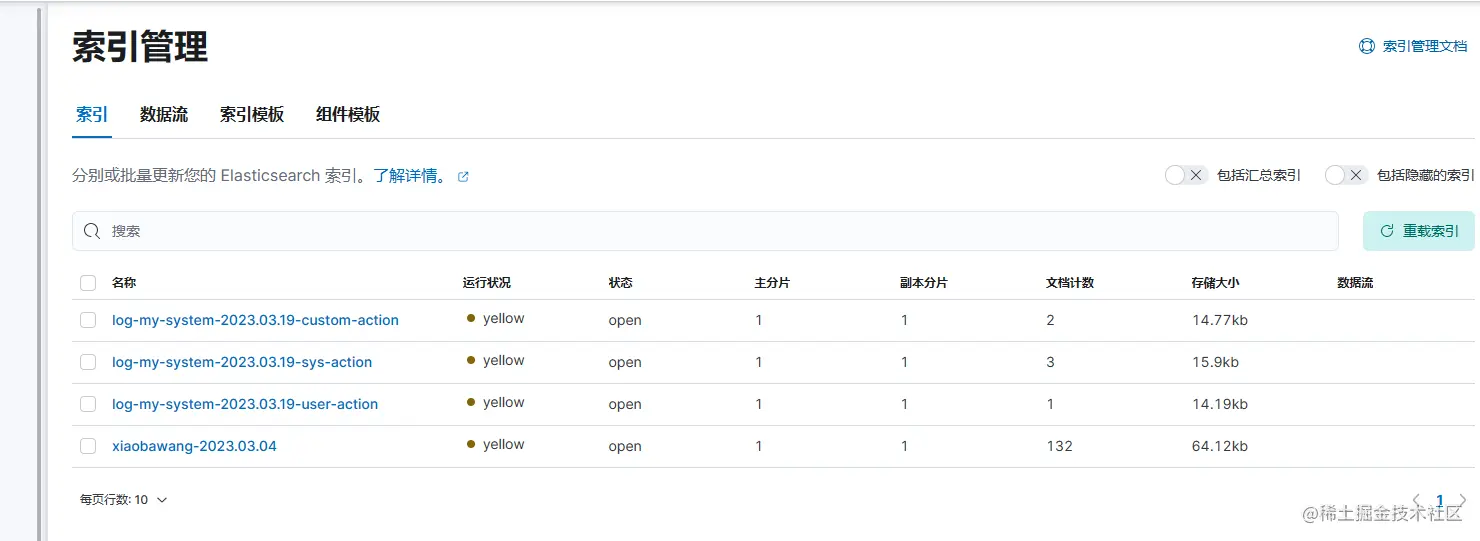Go to the previous page with the left arrow

click(x=1417, y=500)
